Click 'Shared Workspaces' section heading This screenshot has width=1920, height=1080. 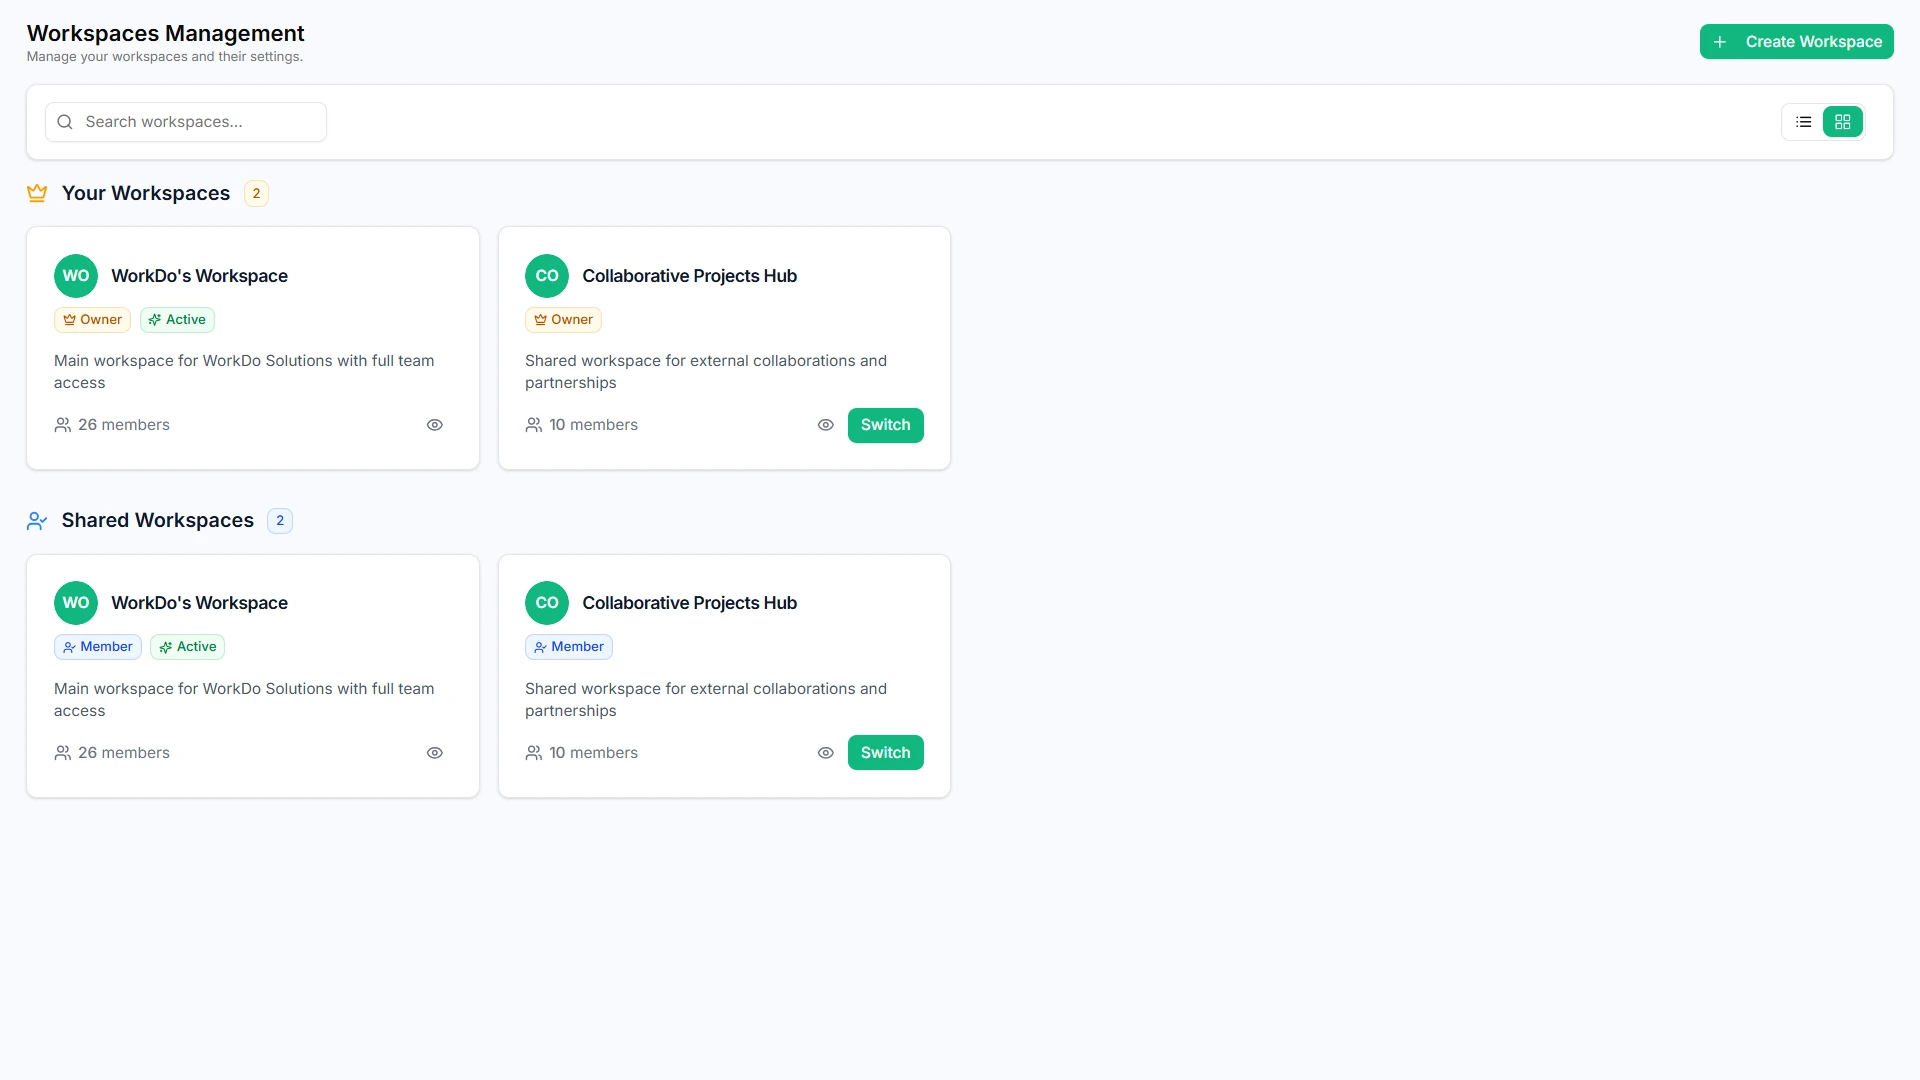[158, 521]
